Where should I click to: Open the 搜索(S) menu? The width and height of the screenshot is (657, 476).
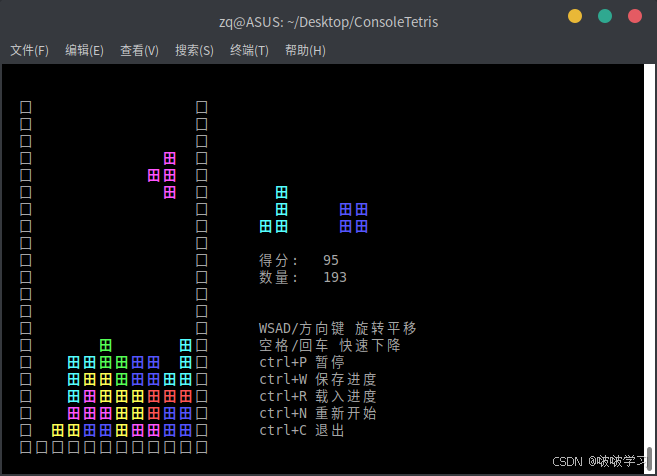194,51
